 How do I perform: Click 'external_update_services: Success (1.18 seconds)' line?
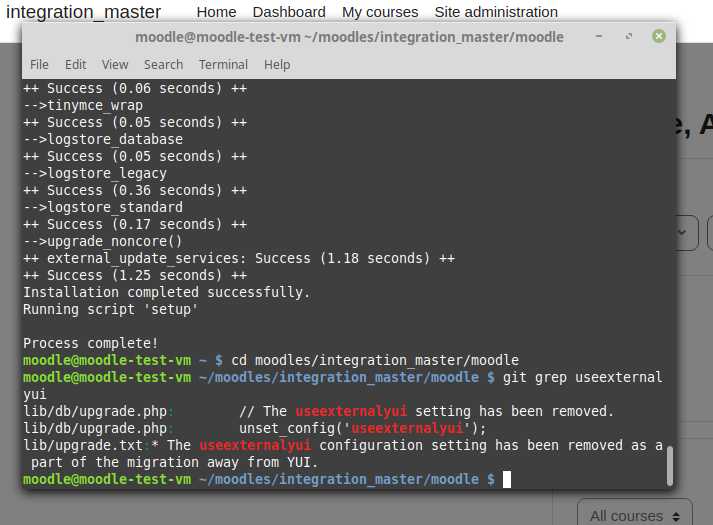[x=239, y=258]
